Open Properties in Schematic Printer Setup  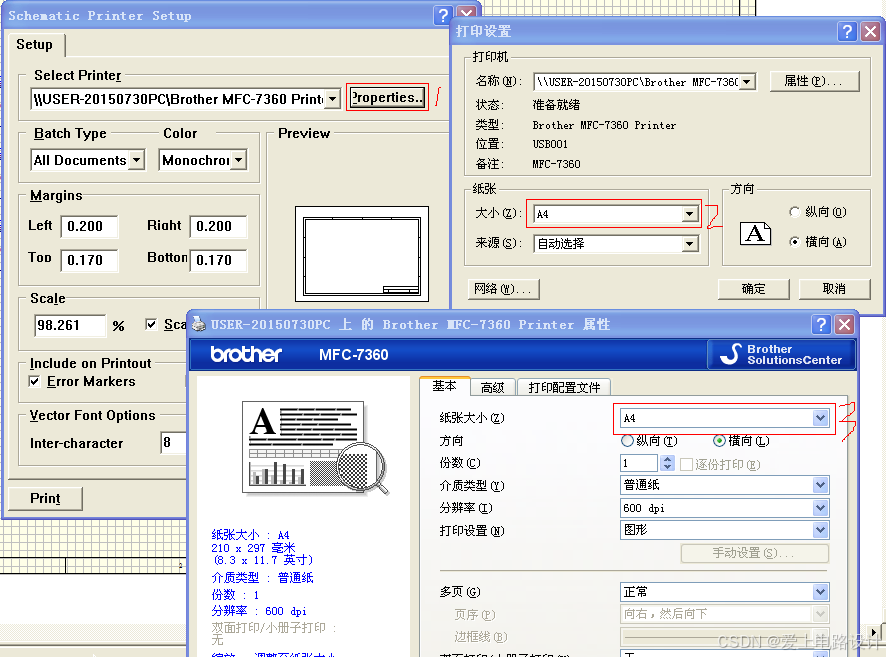(387, 97)
